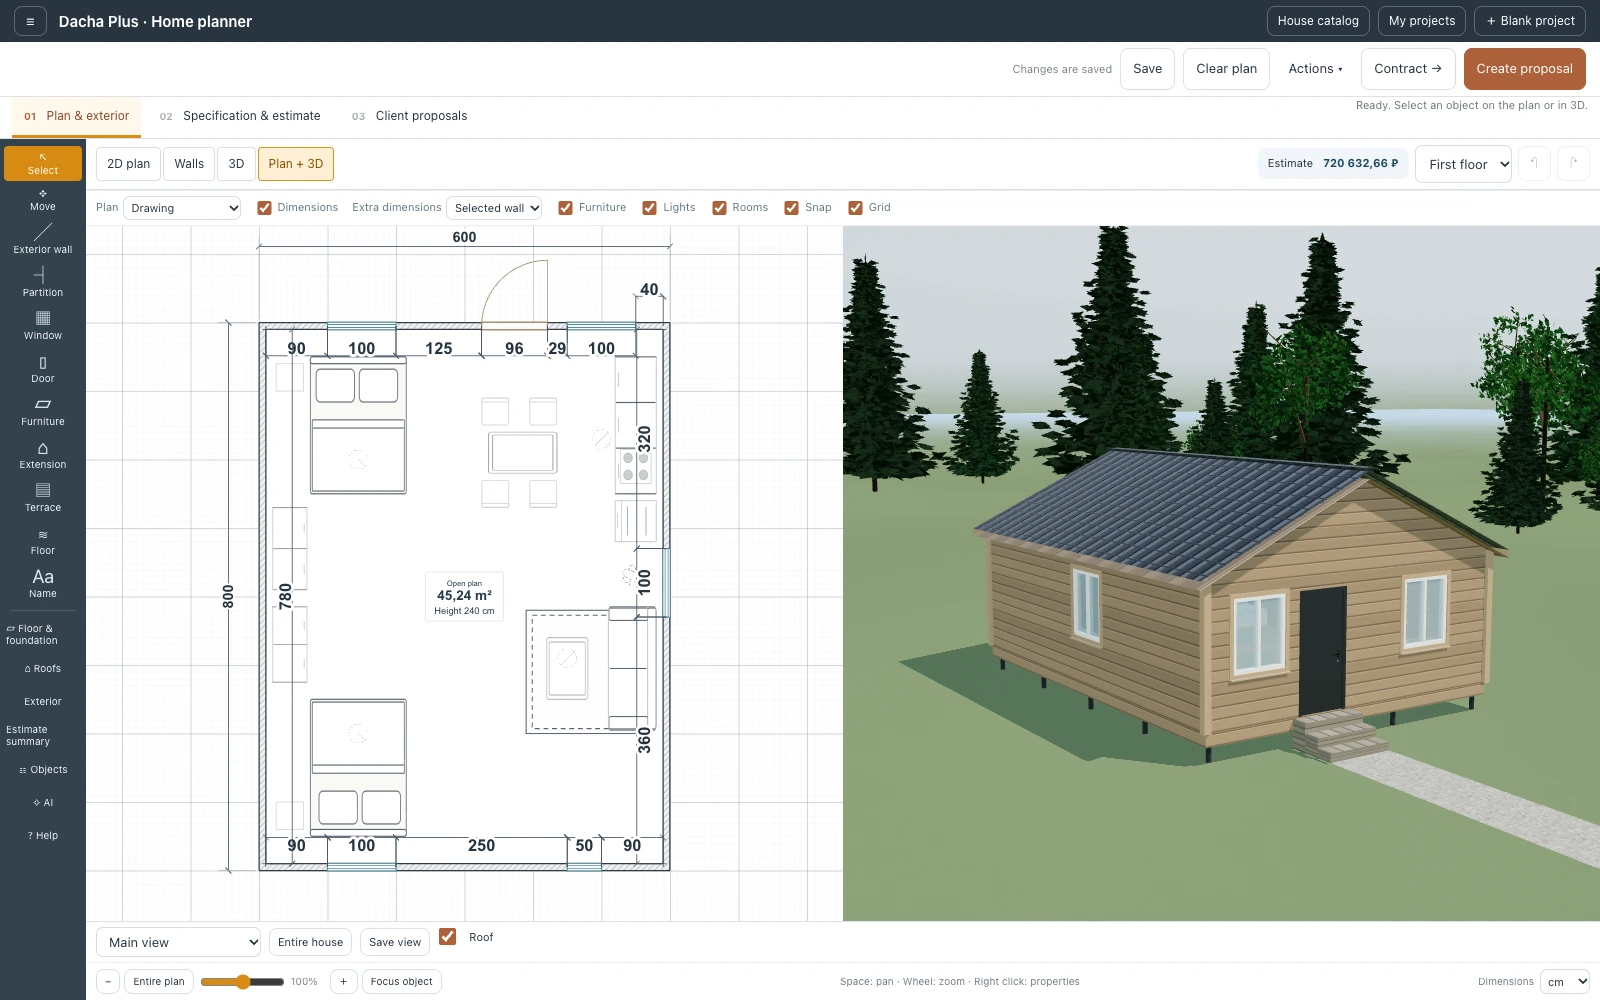This screenshot has width=1600, height=1000.
Task: Open the Client proposals tab
Action: point(410,116)
